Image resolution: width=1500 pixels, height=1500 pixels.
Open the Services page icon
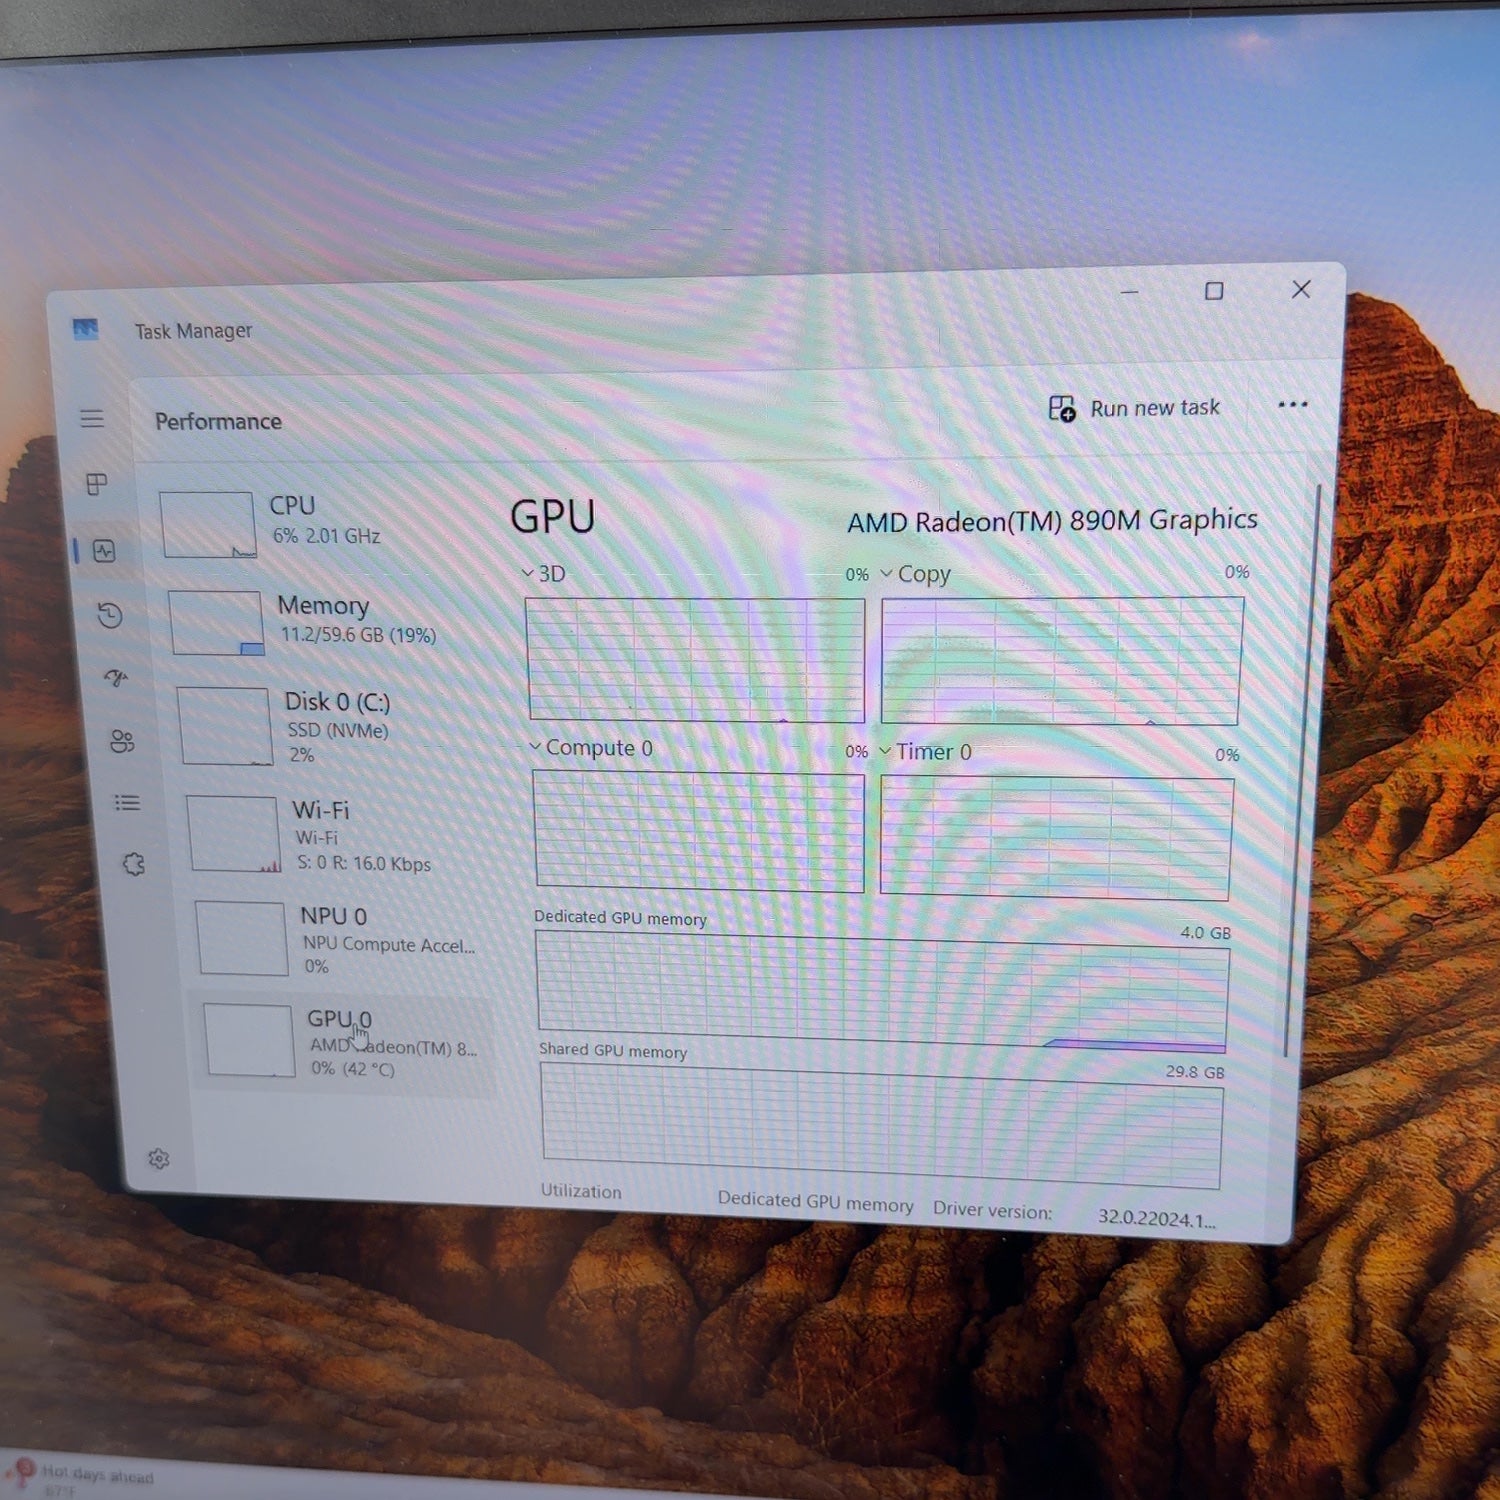134,864
